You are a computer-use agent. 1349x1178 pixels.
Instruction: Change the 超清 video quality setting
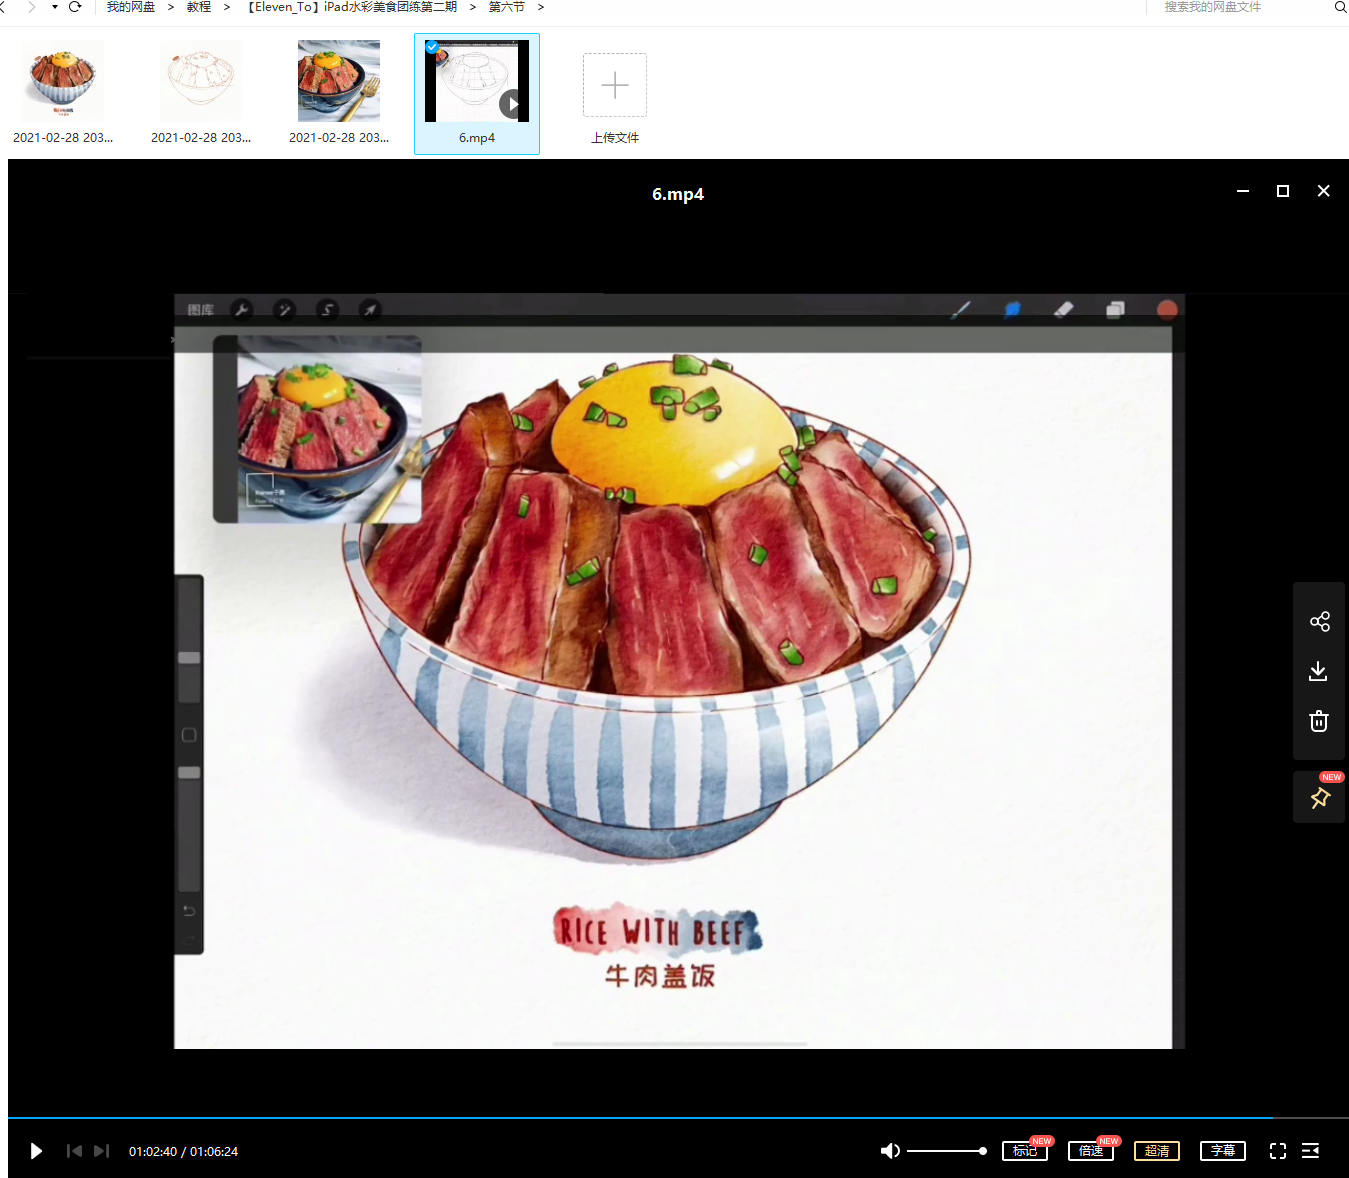point(1157,1151)
